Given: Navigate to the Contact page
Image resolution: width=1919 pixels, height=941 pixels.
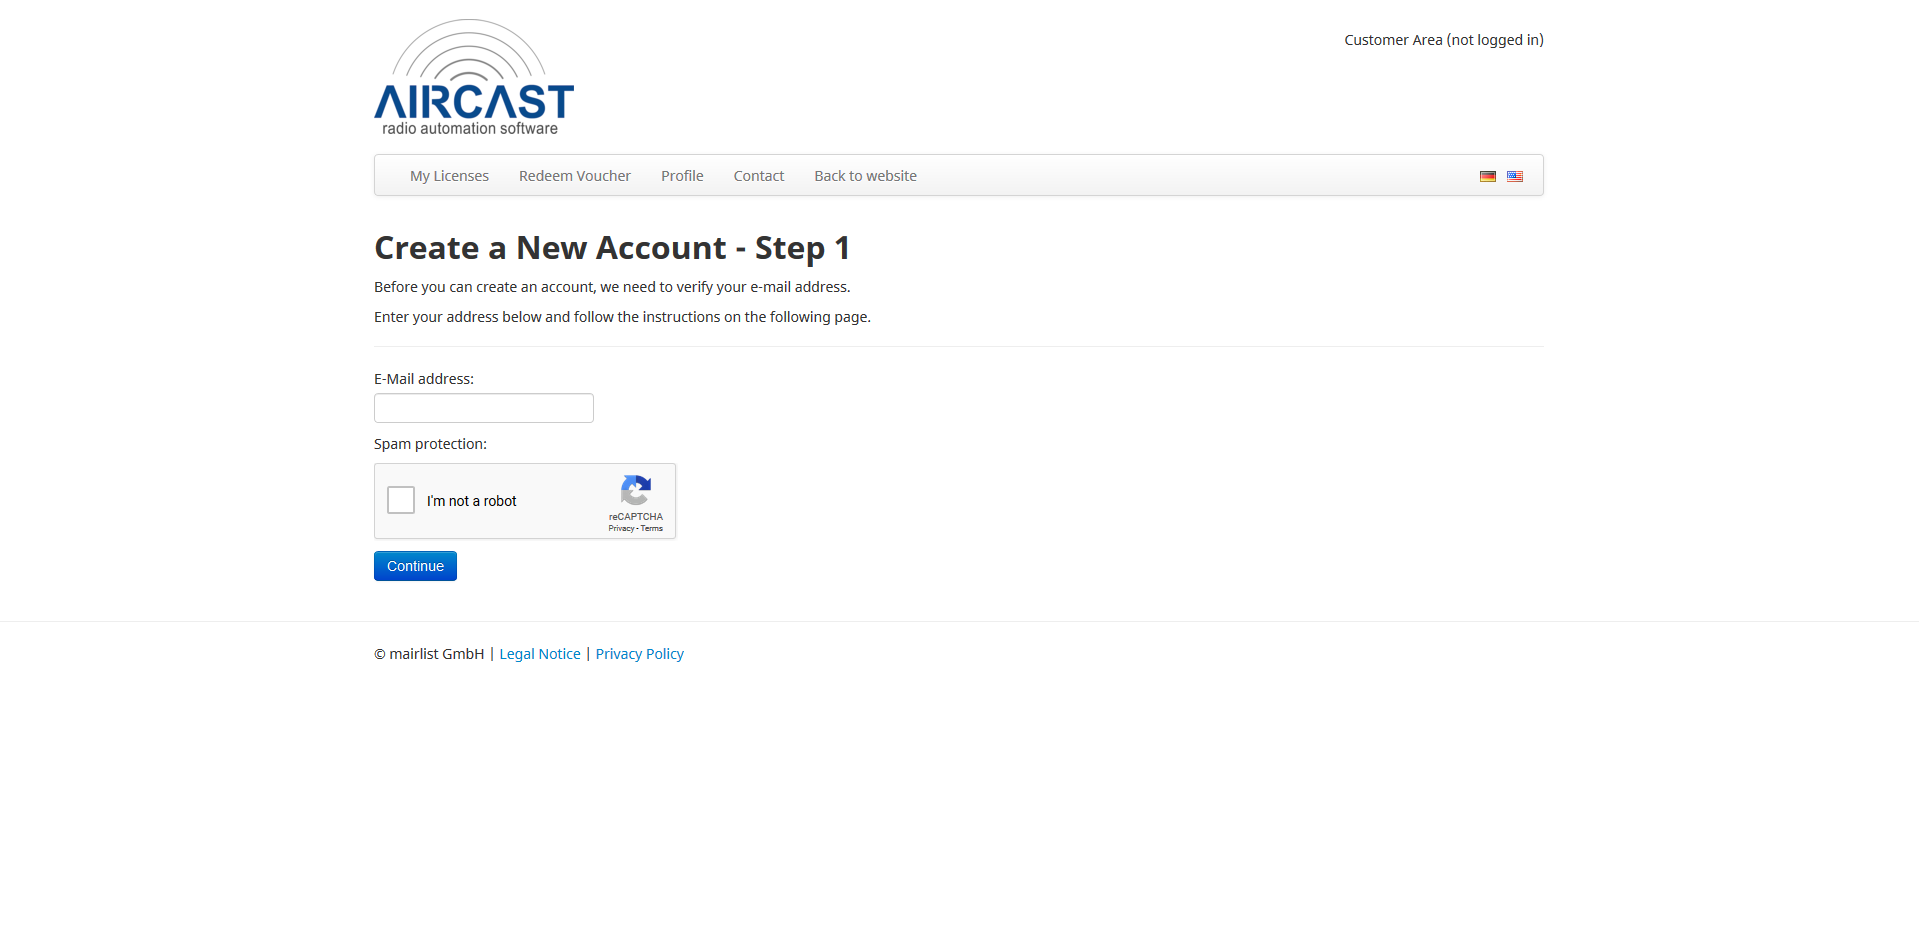Looking at the screenshot, I should [758, 176].
